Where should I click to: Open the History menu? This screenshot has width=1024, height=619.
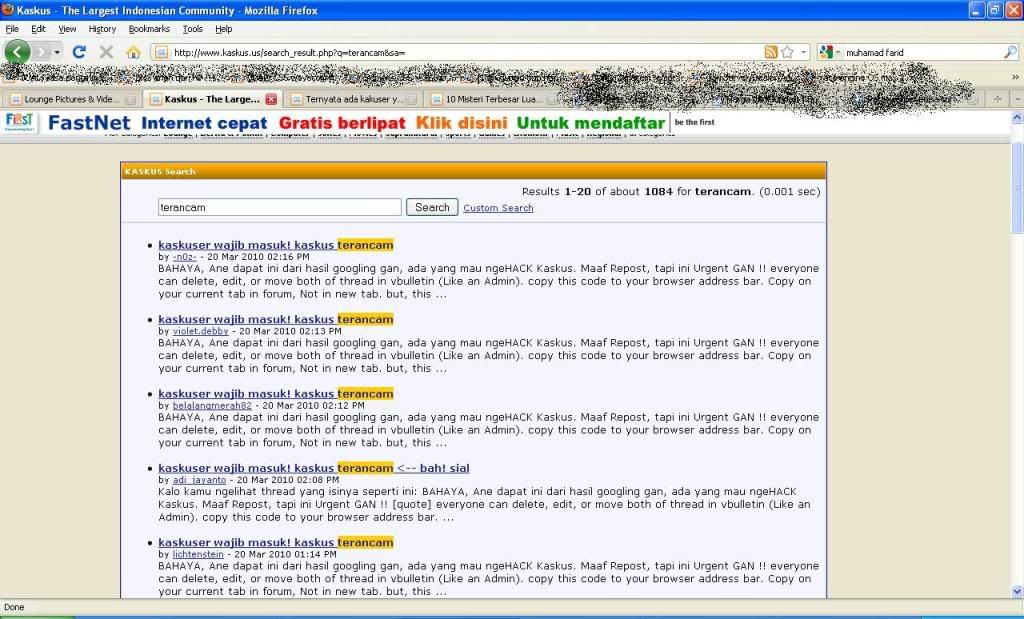point(103,29)
